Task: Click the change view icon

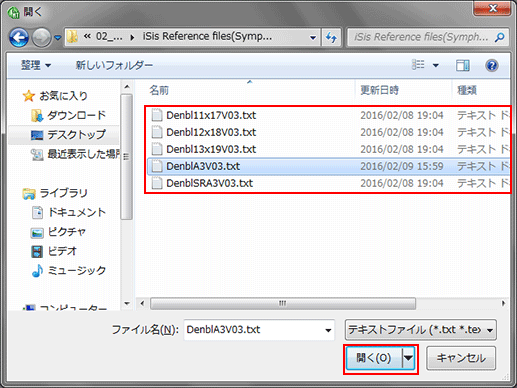Action: click(x=418, y=64)
